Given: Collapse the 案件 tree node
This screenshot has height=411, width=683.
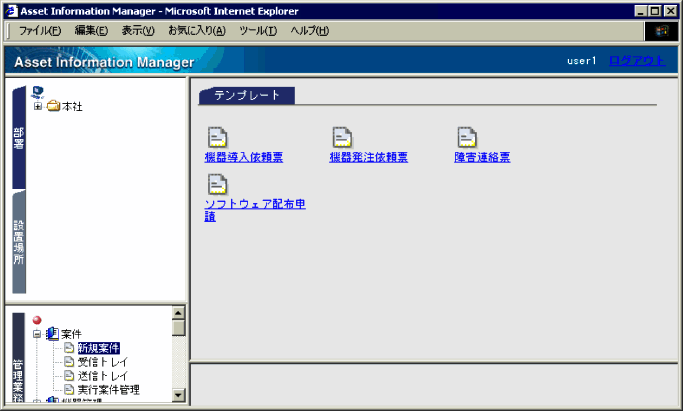Looking at the screenshot, I should coord(37,334).
